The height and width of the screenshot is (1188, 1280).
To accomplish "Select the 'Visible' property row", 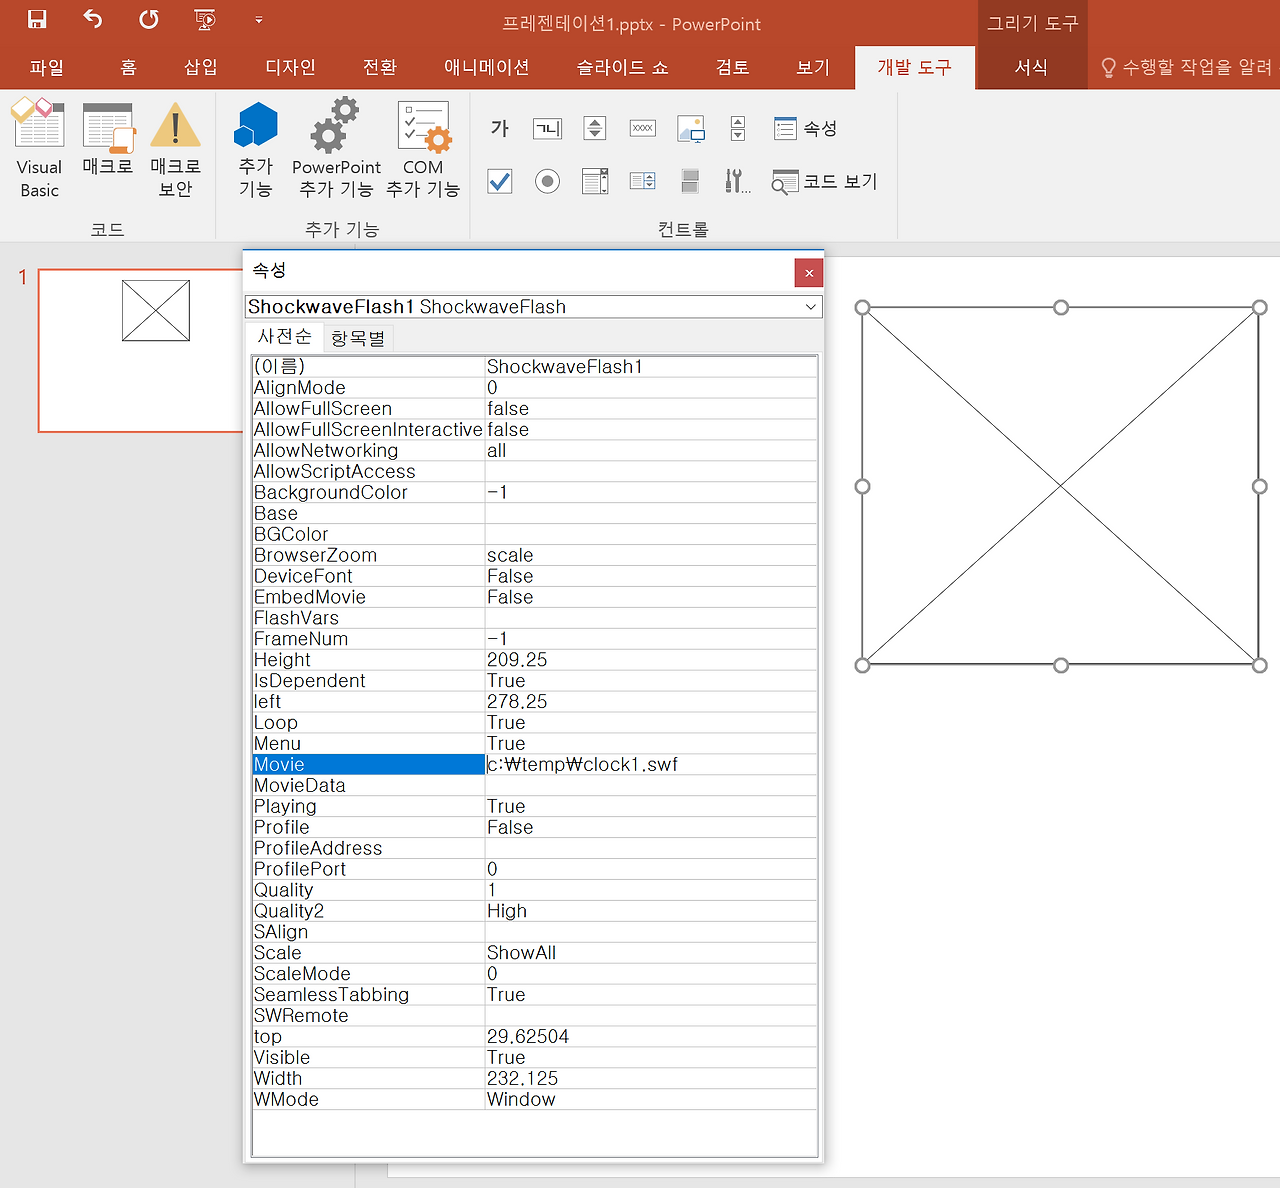I will [x=534, y=1058].
